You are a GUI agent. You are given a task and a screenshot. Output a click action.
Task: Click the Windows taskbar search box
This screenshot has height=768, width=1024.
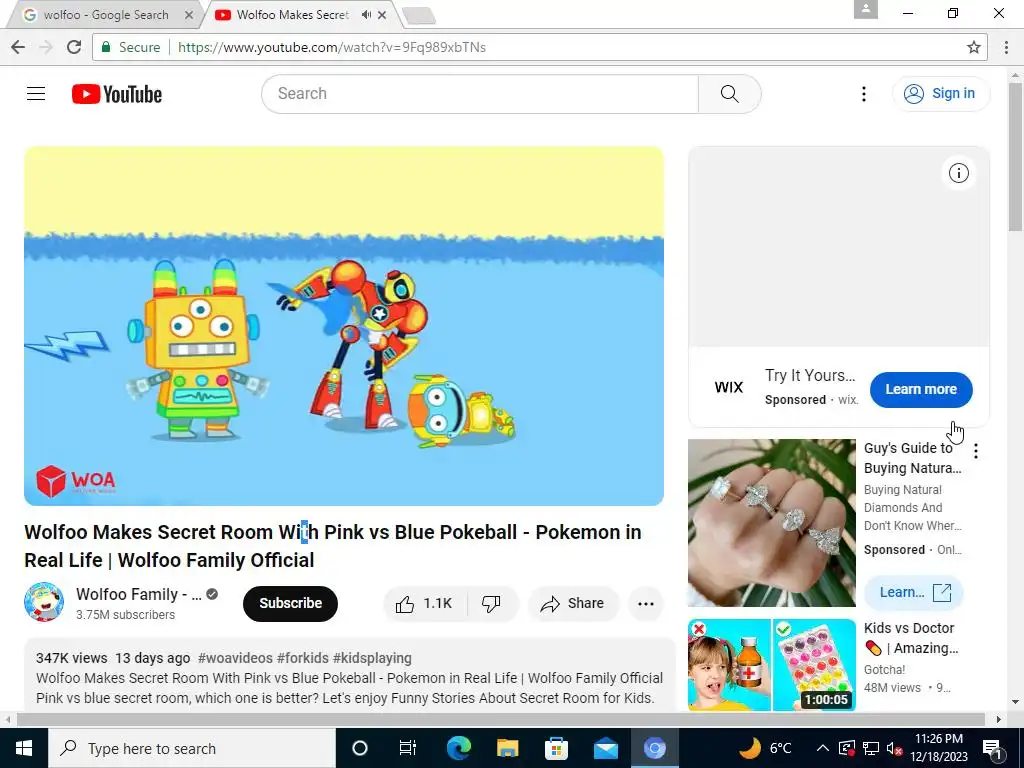click(192, 748)
